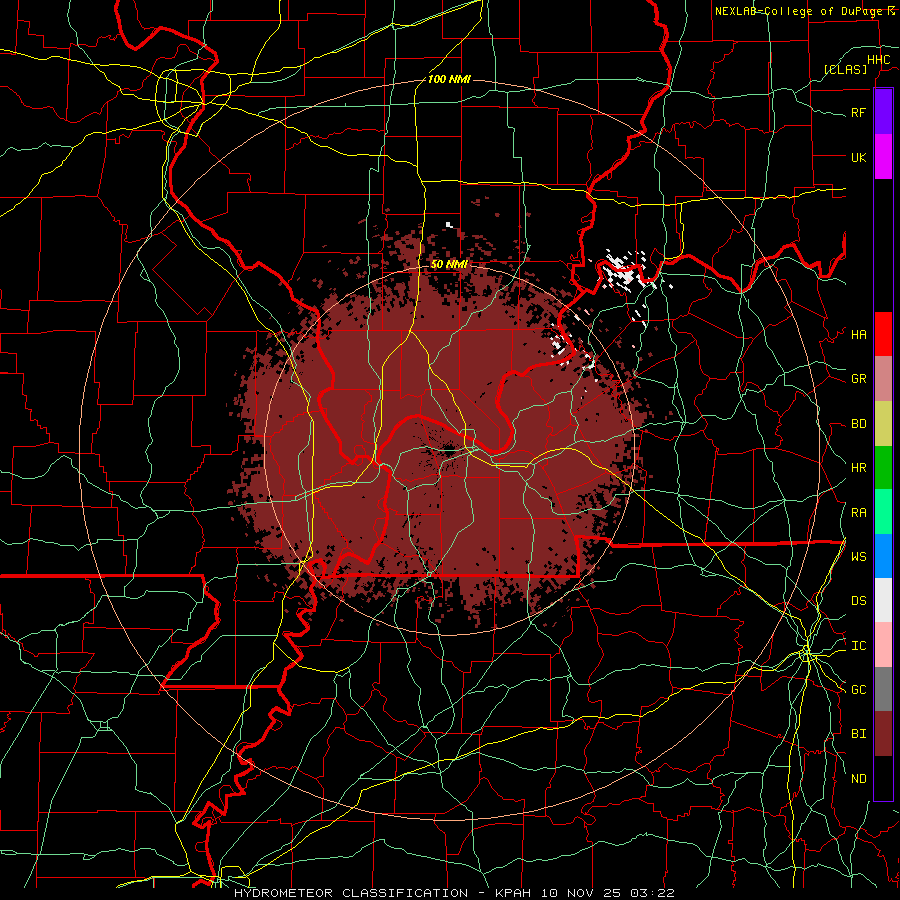Click the UK magenta legend swatch
Viewport: 900px width, 900px height.
(x=883, y=157)
